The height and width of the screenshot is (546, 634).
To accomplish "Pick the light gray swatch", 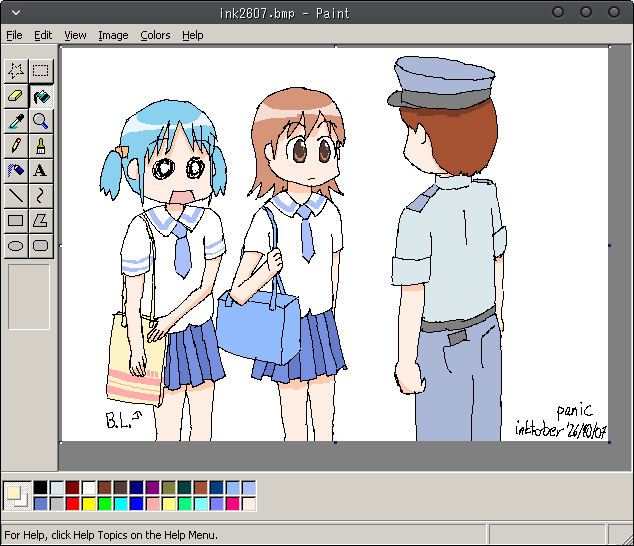I will [x=57, y=504].
